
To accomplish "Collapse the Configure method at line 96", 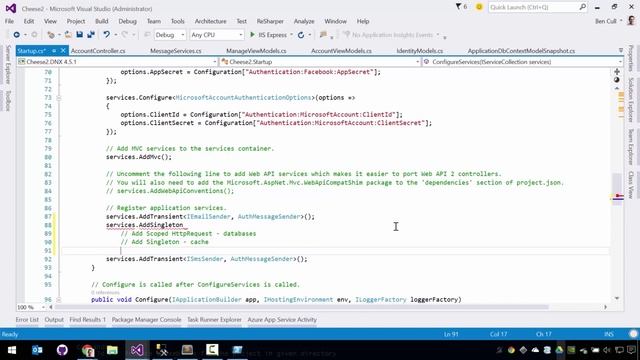I will click(x=59, y=300).
